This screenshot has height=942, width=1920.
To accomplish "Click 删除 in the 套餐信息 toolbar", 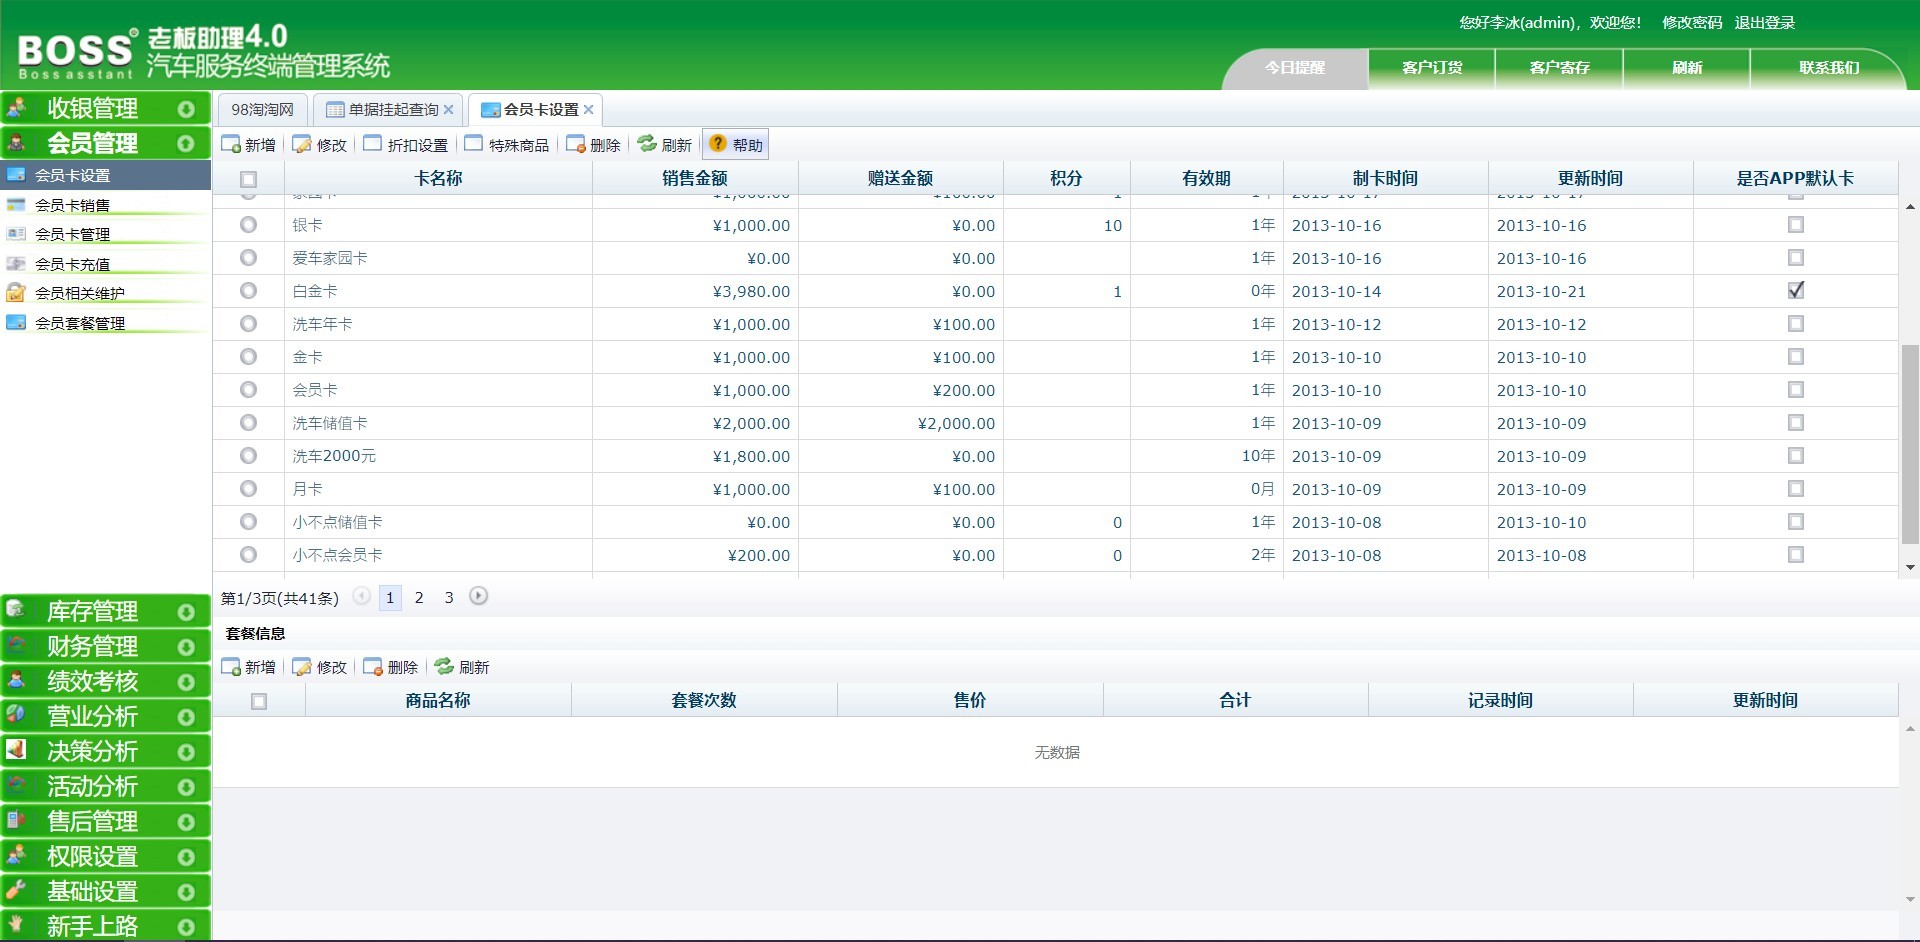I will tap(391, 667).
